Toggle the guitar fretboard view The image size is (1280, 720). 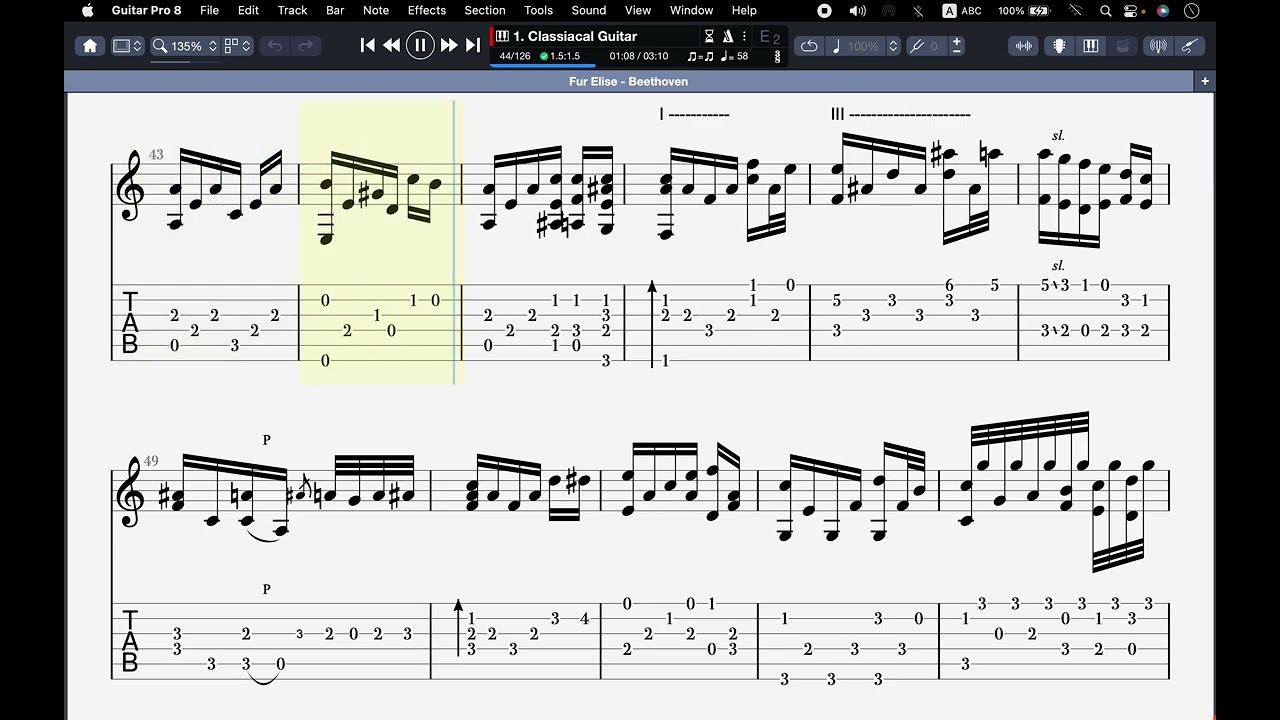pos(1059,46)
